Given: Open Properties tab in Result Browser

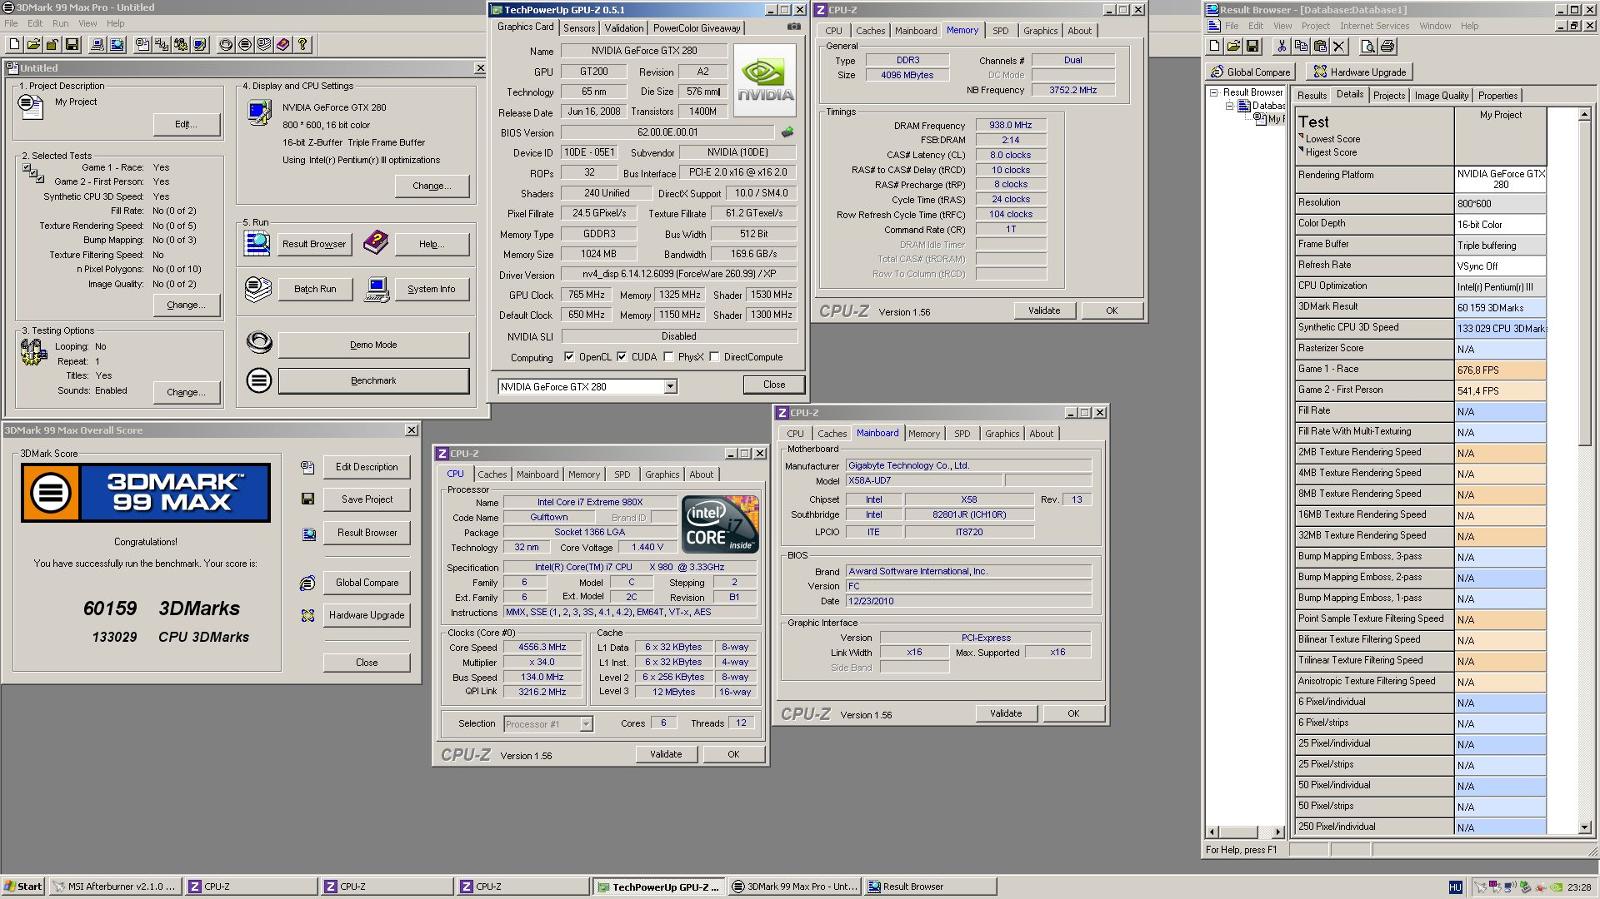Looking at the screenshot, I should point(1497,96).
